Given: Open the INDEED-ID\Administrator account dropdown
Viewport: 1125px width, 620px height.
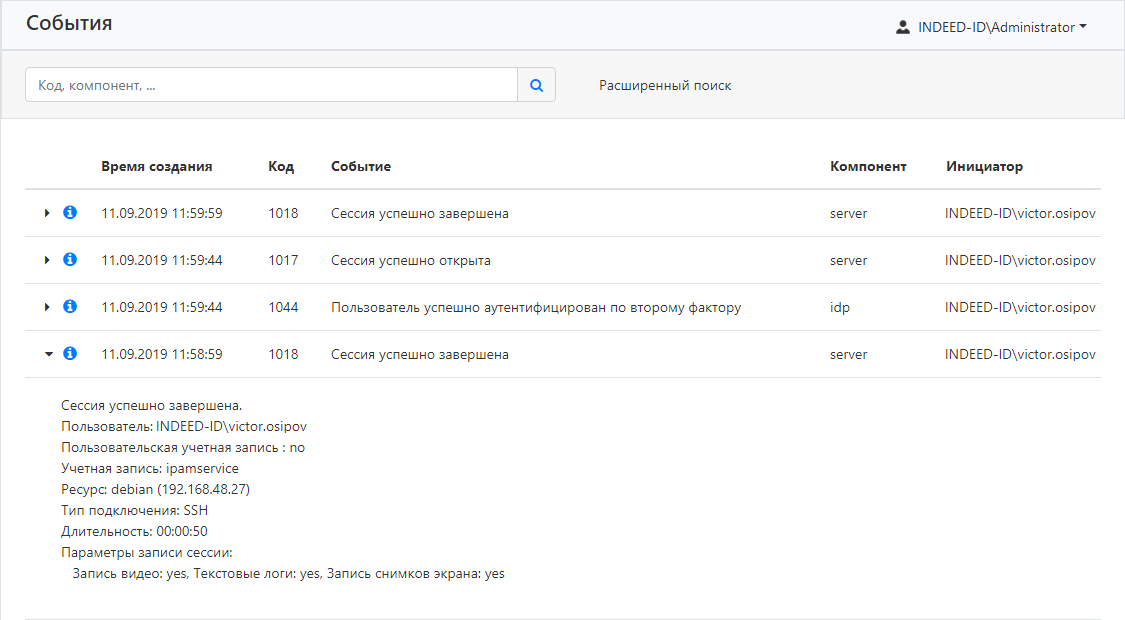Looking at the screenshot, I should (x=1001, y=28).
